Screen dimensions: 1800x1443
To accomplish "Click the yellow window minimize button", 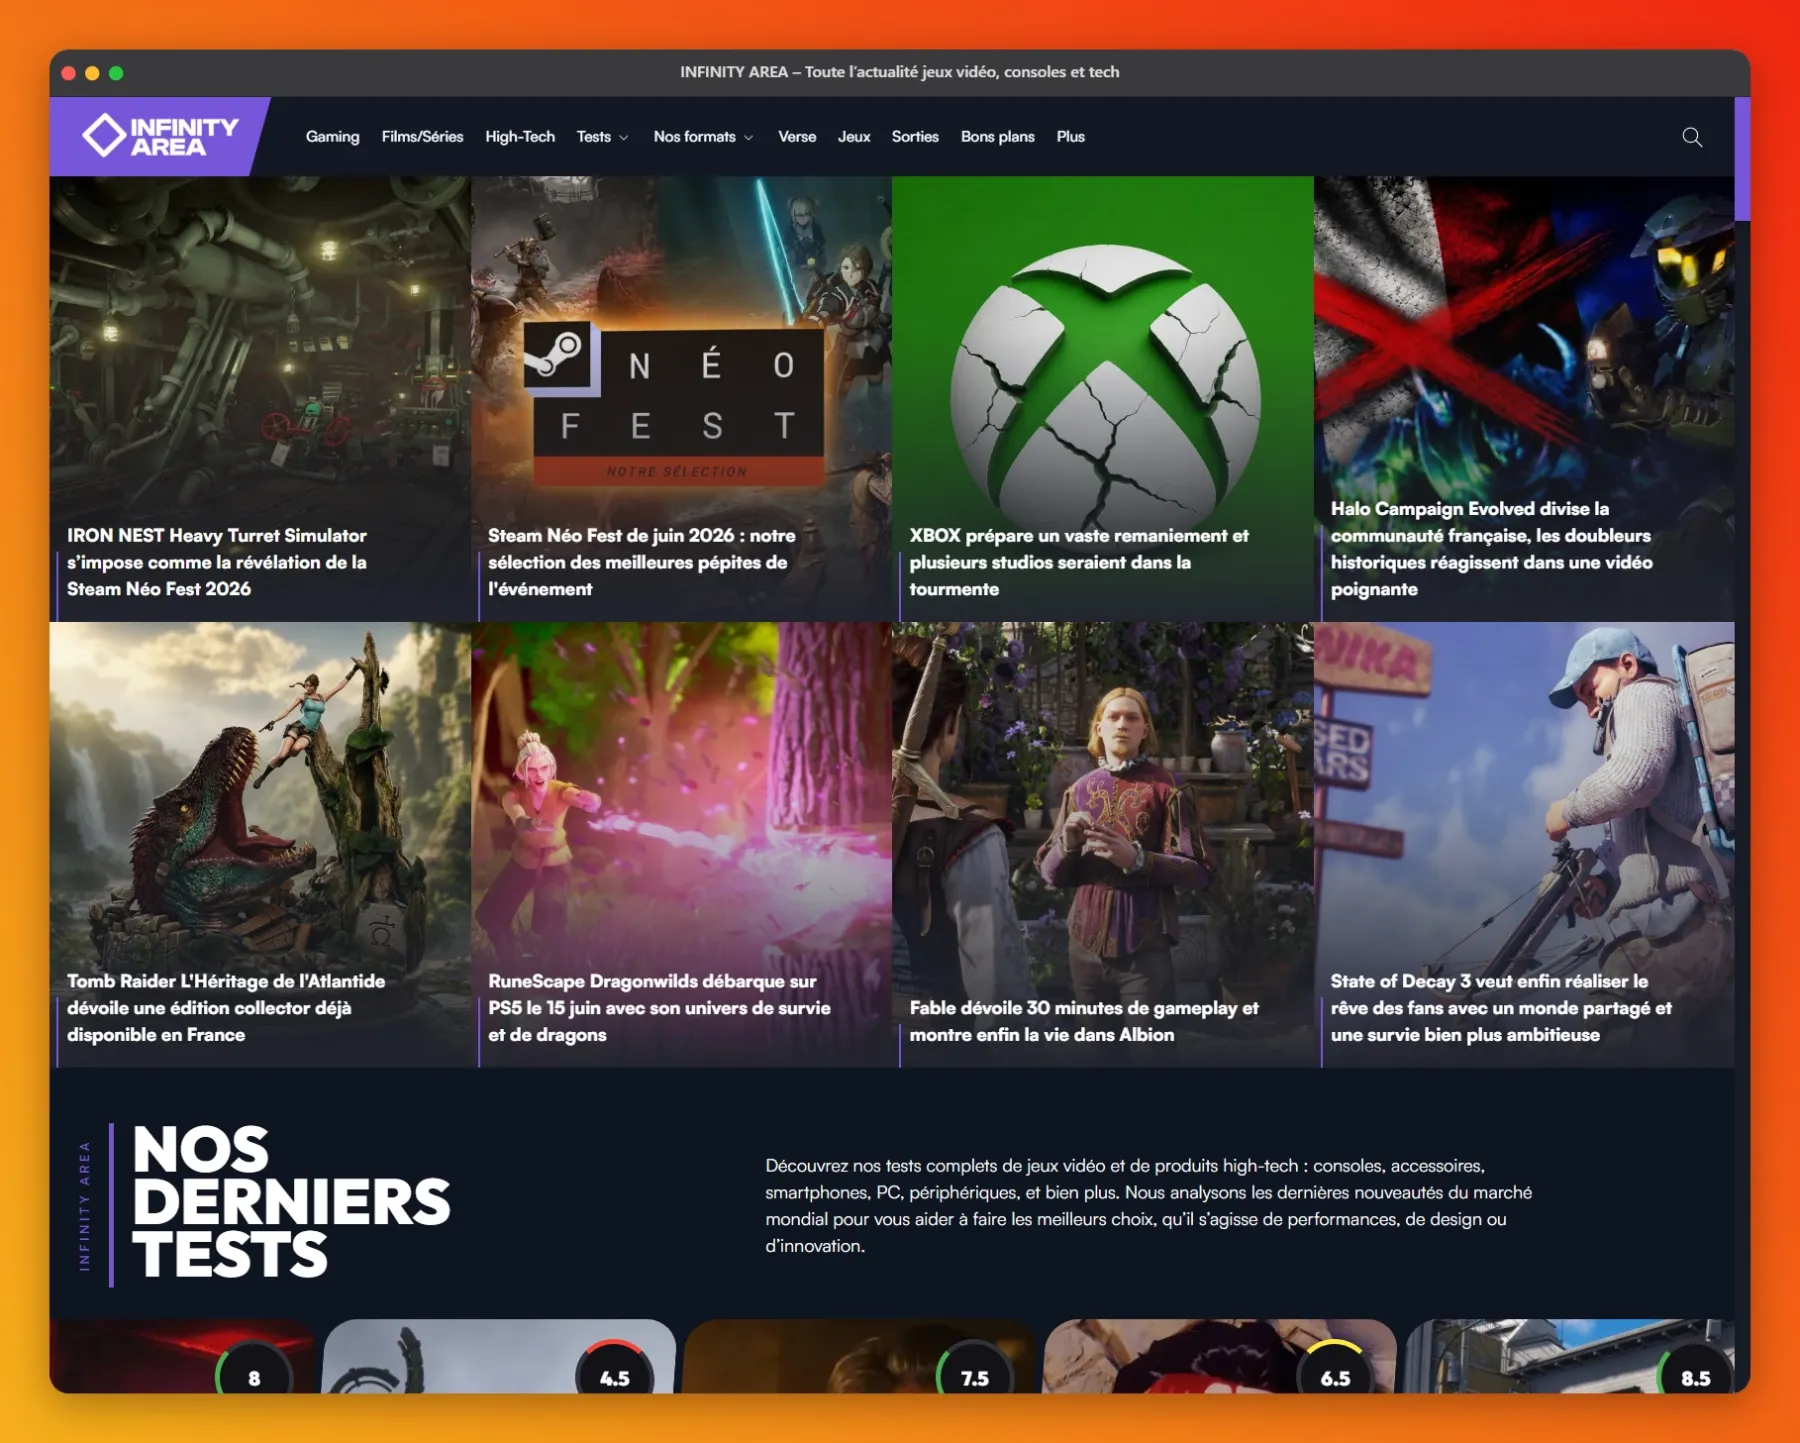I will [92, 73].
